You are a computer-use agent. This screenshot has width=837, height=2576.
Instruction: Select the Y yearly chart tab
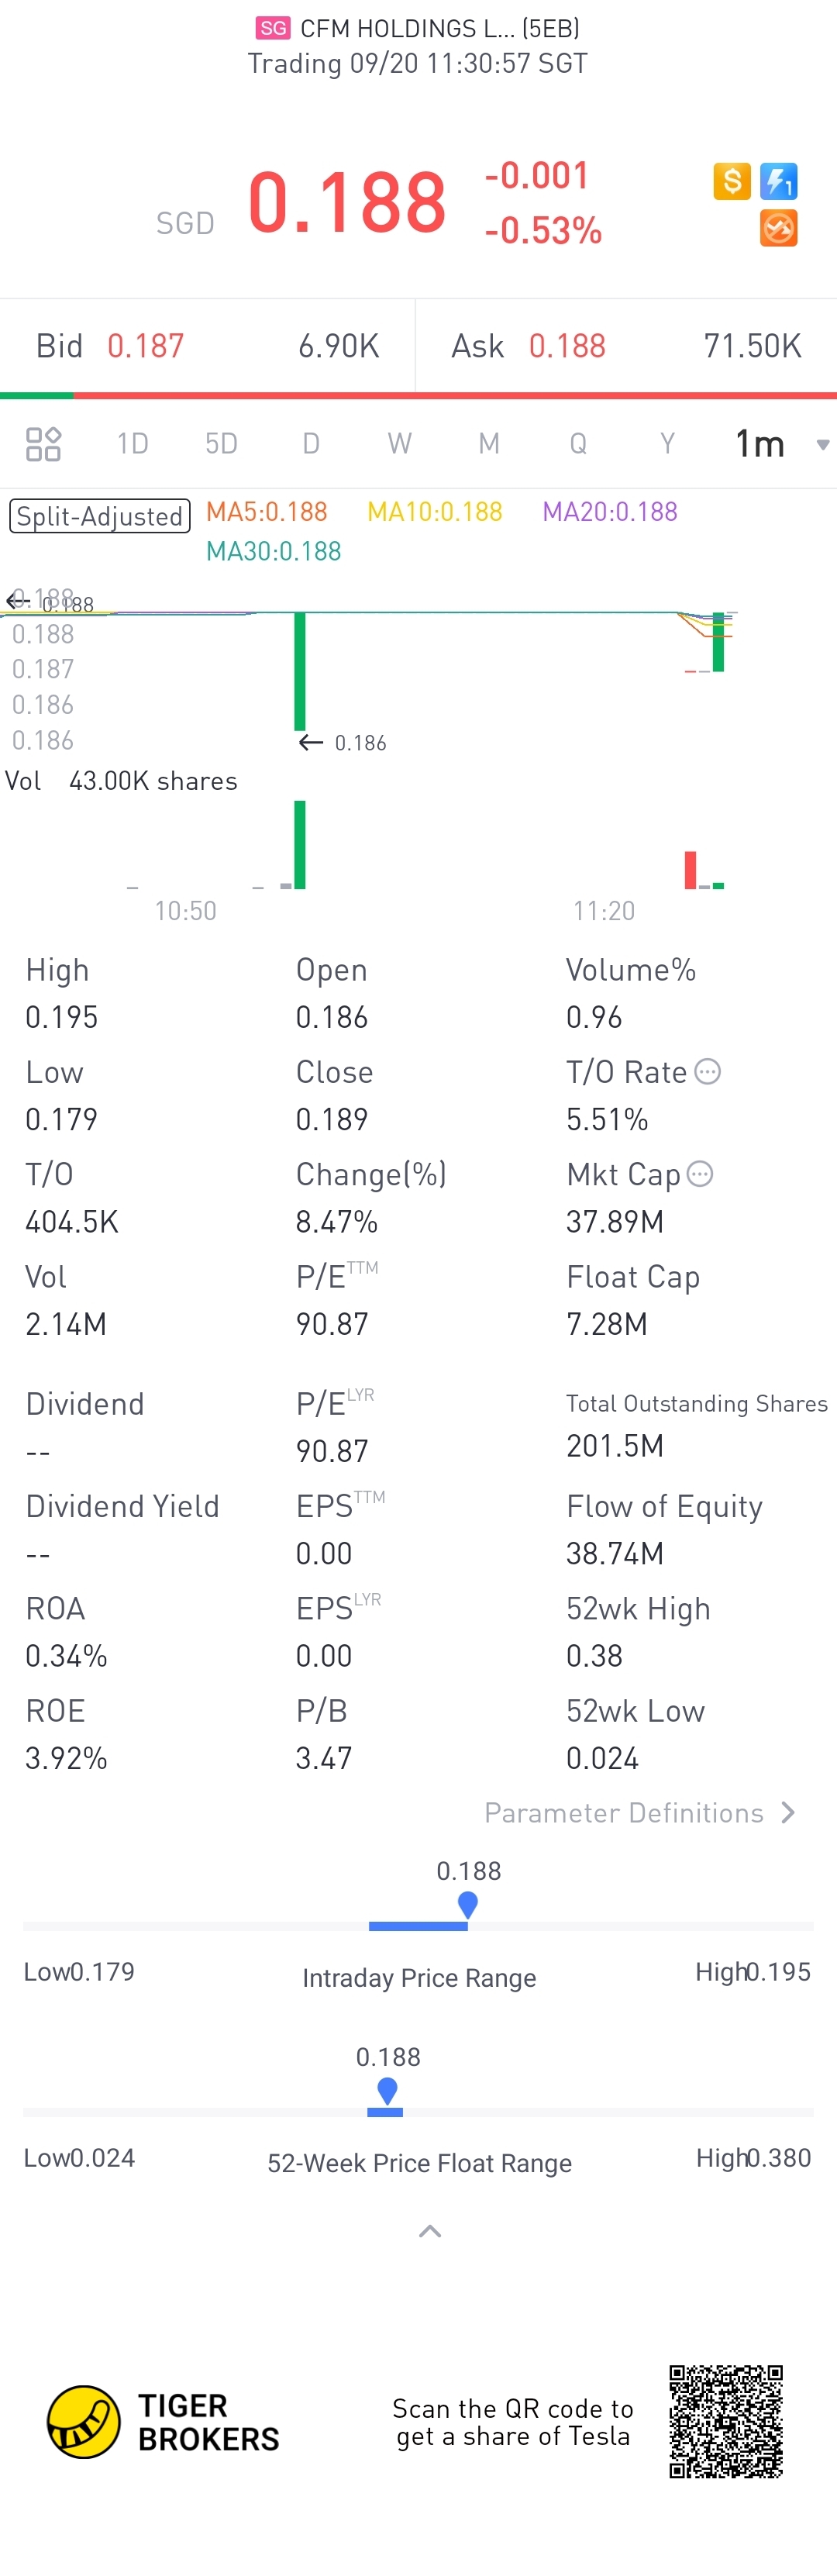[x=667, y=443]
